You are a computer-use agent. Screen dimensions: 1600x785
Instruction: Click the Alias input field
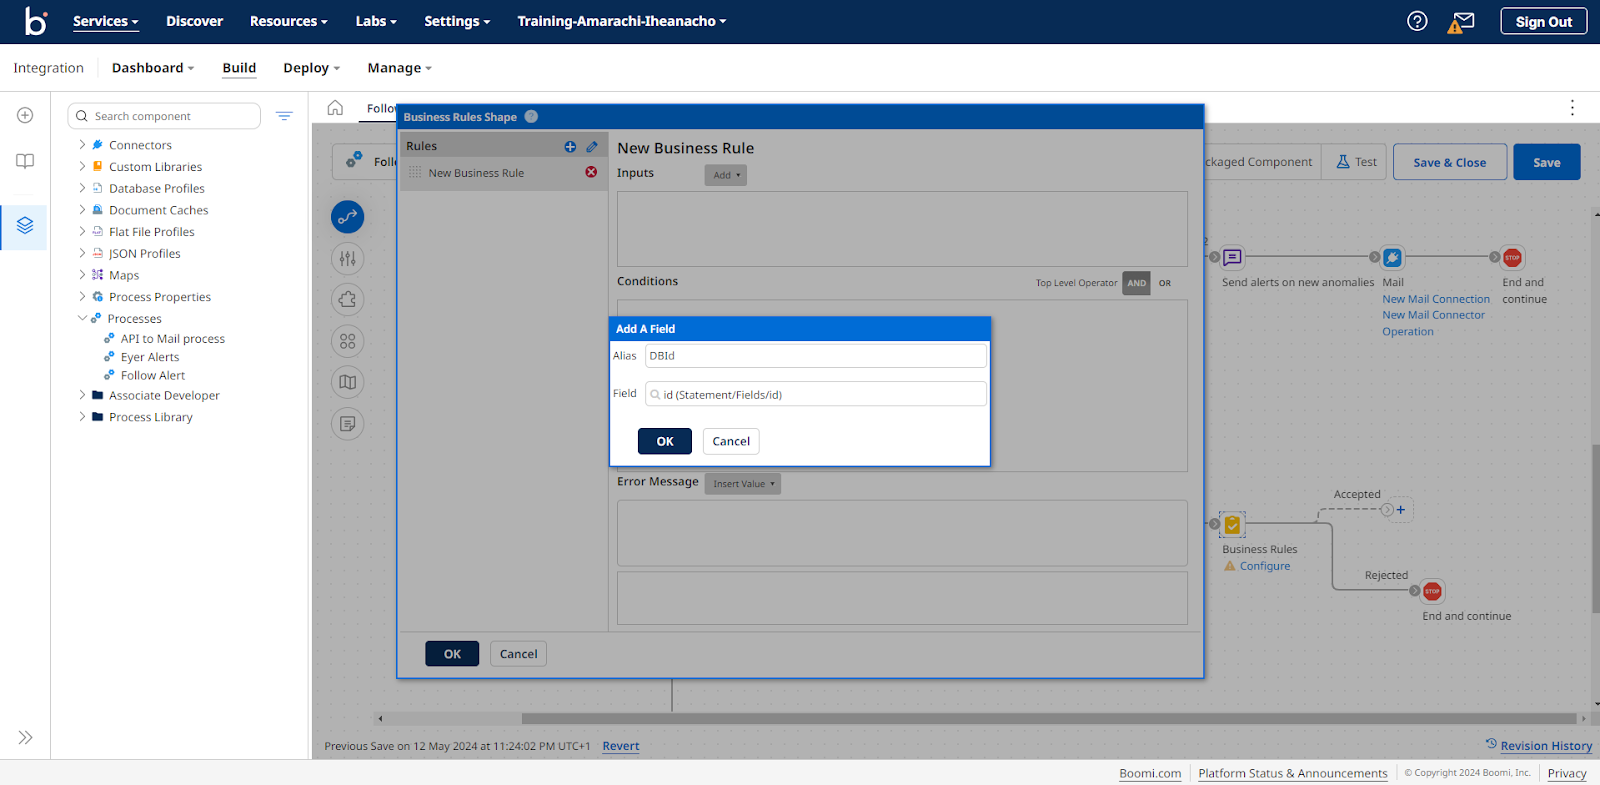tap(816, 356)
